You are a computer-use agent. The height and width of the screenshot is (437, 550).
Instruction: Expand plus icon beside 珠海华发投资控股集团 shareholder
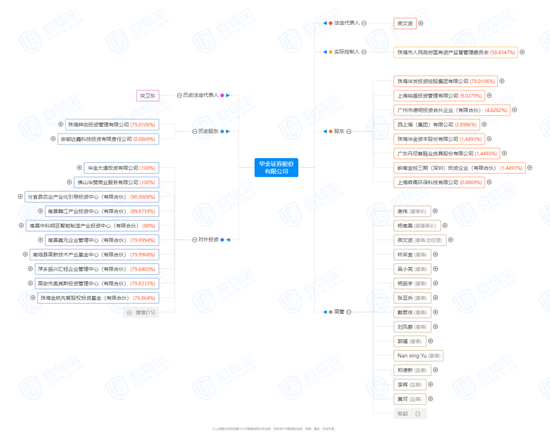click(x=502, y=81)
